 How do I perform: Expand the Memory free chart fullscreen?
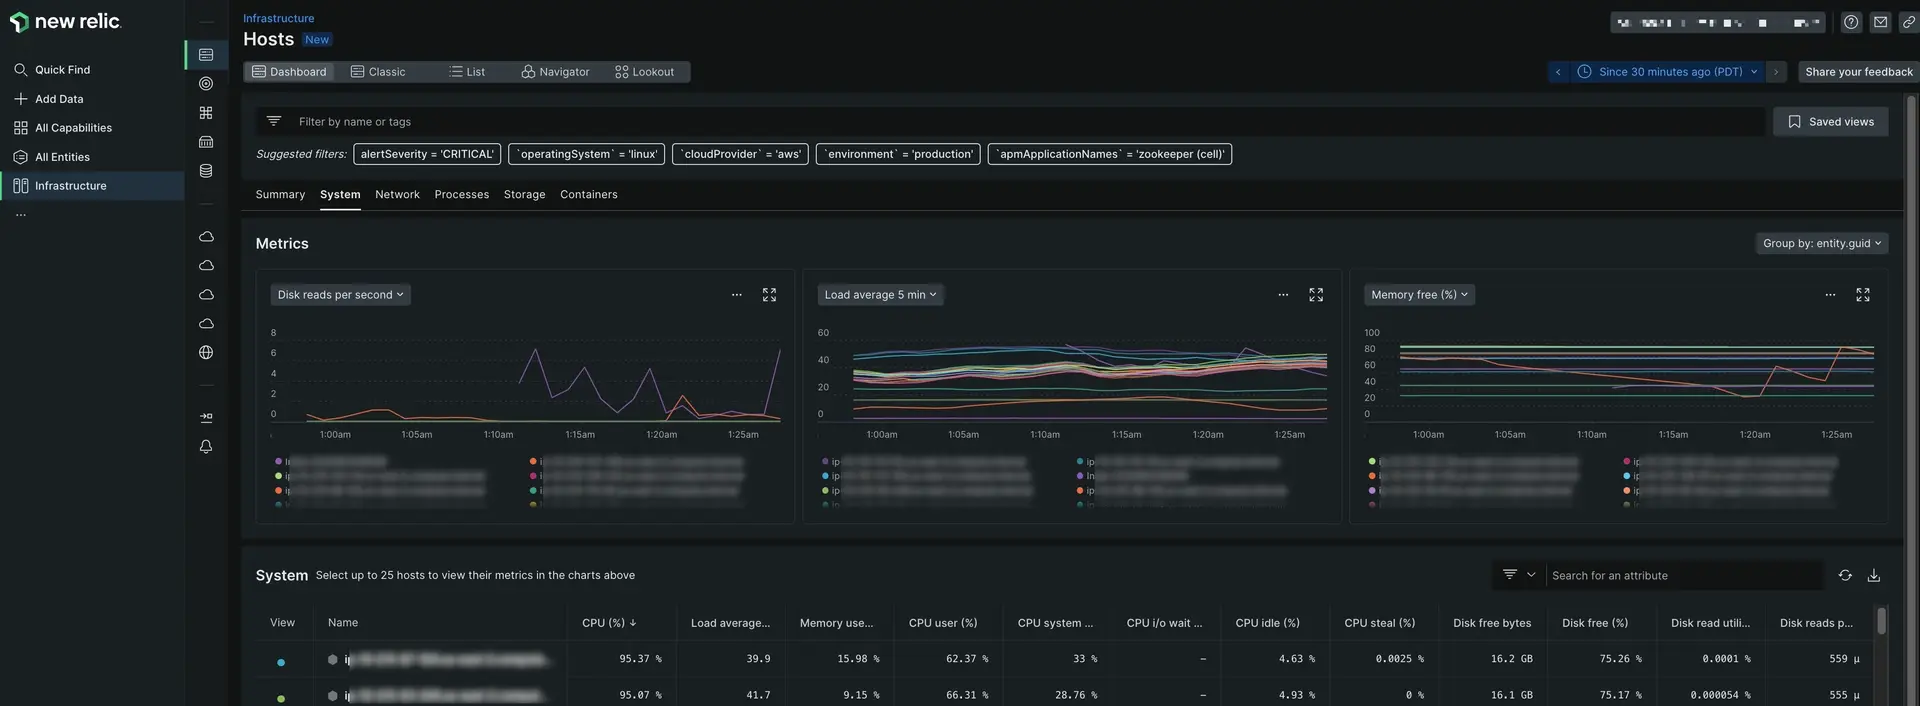1862,295
